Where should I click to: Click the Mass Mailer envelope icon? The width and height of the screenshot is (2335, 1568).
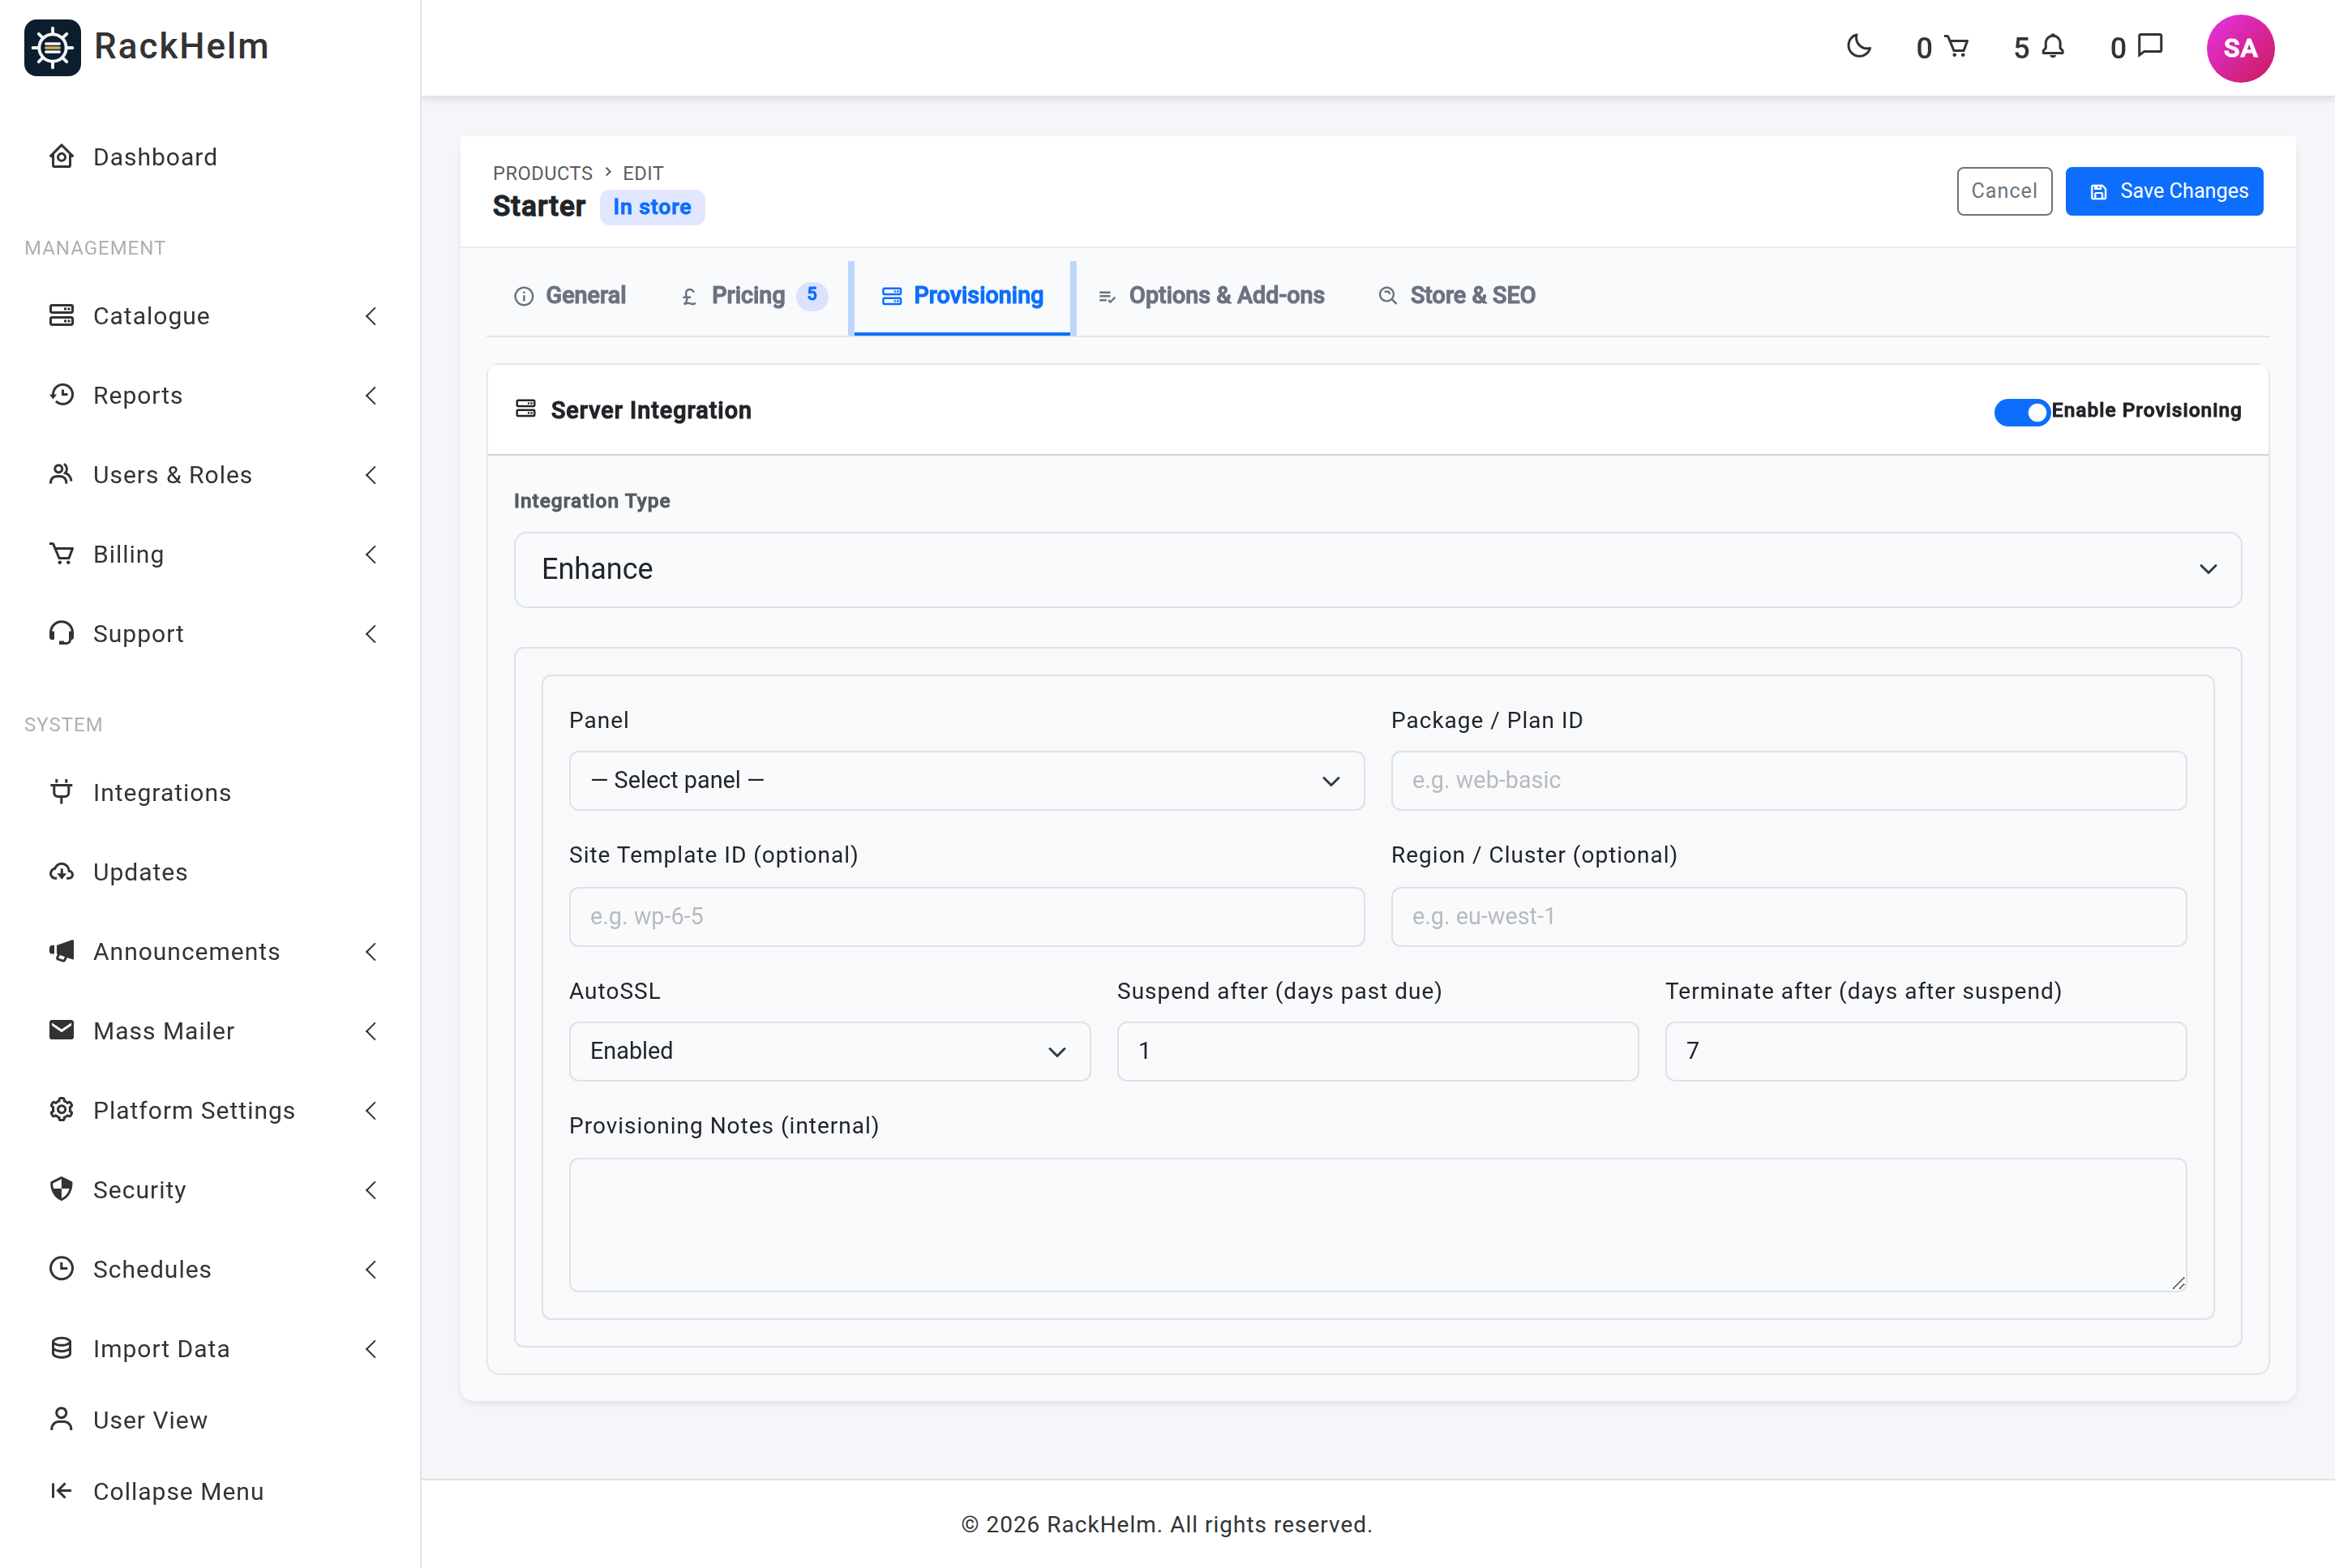coord(62,1030)
